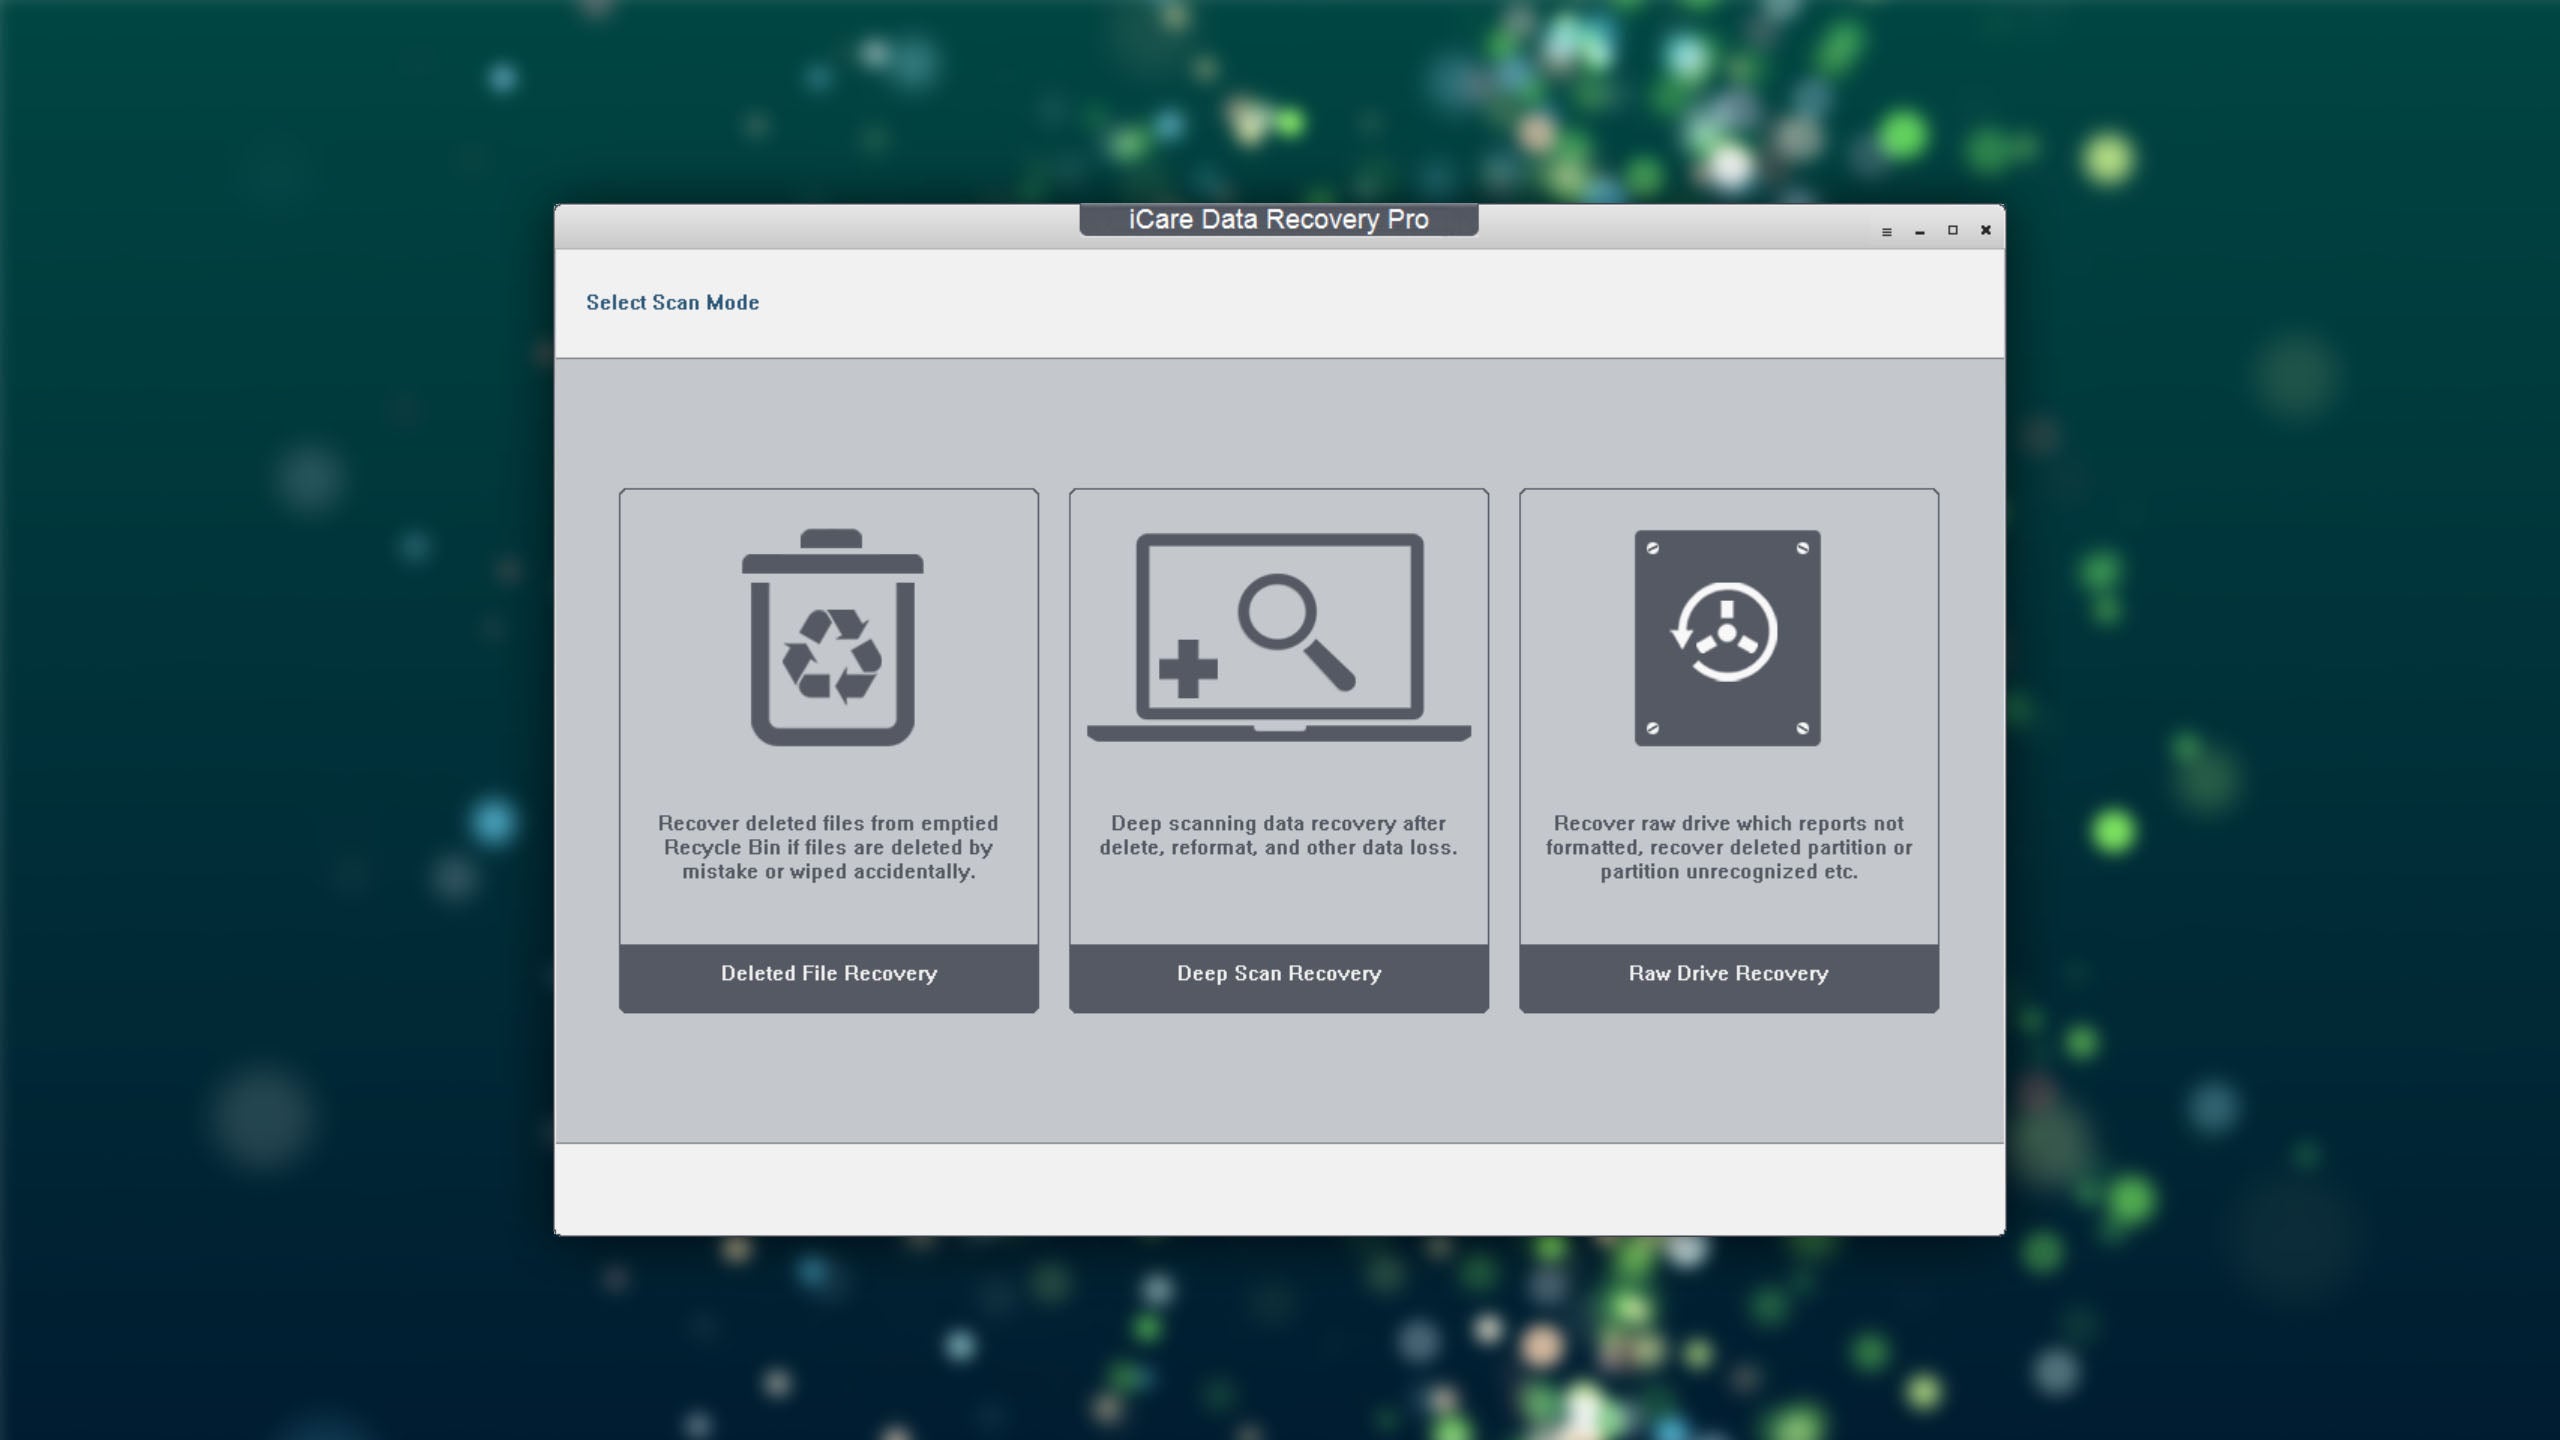Click the deep scanning data recovery description

tap(1278, 835)
